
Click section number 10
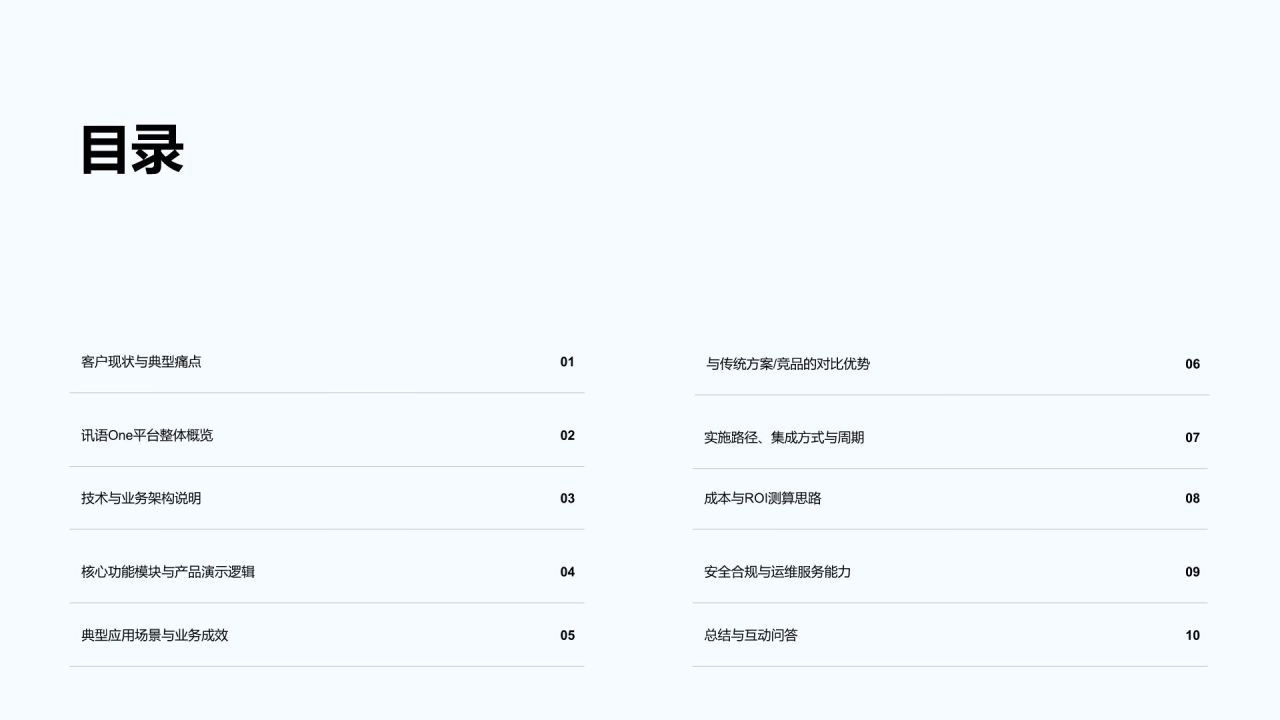(x=1193, y=635)
